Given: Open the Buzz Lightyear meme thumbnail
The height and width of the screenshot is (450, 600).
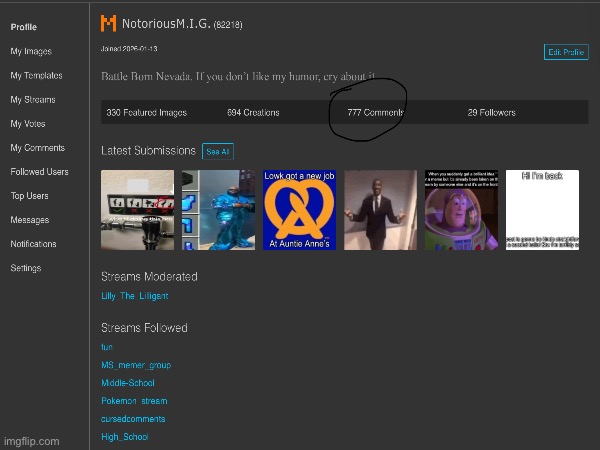Looking at the screenshot, I should 461,210.
